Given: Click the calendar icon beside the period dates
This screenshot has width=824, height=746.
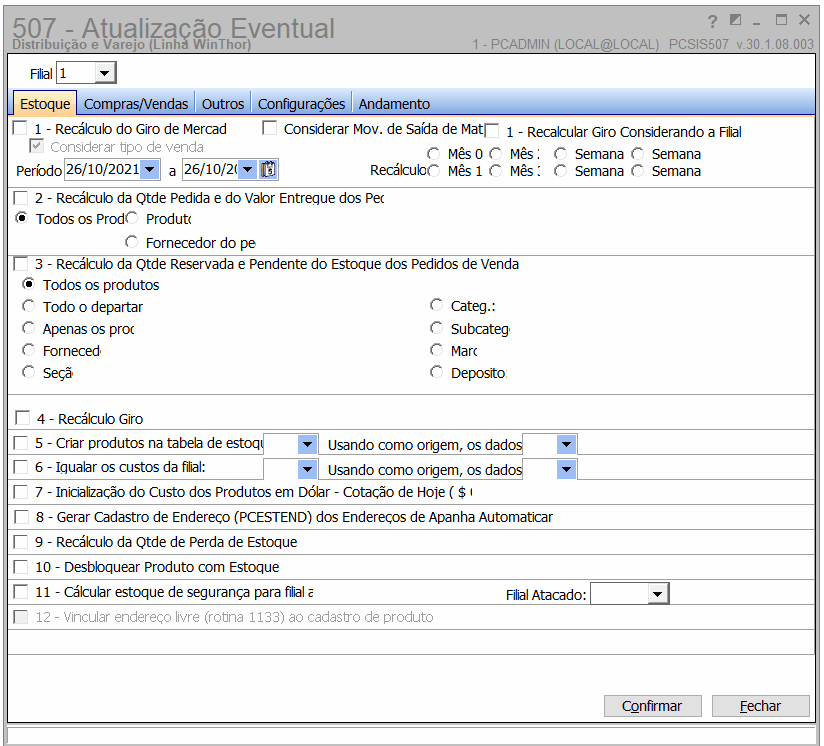Looking at the screenshot, I should 269,170.
